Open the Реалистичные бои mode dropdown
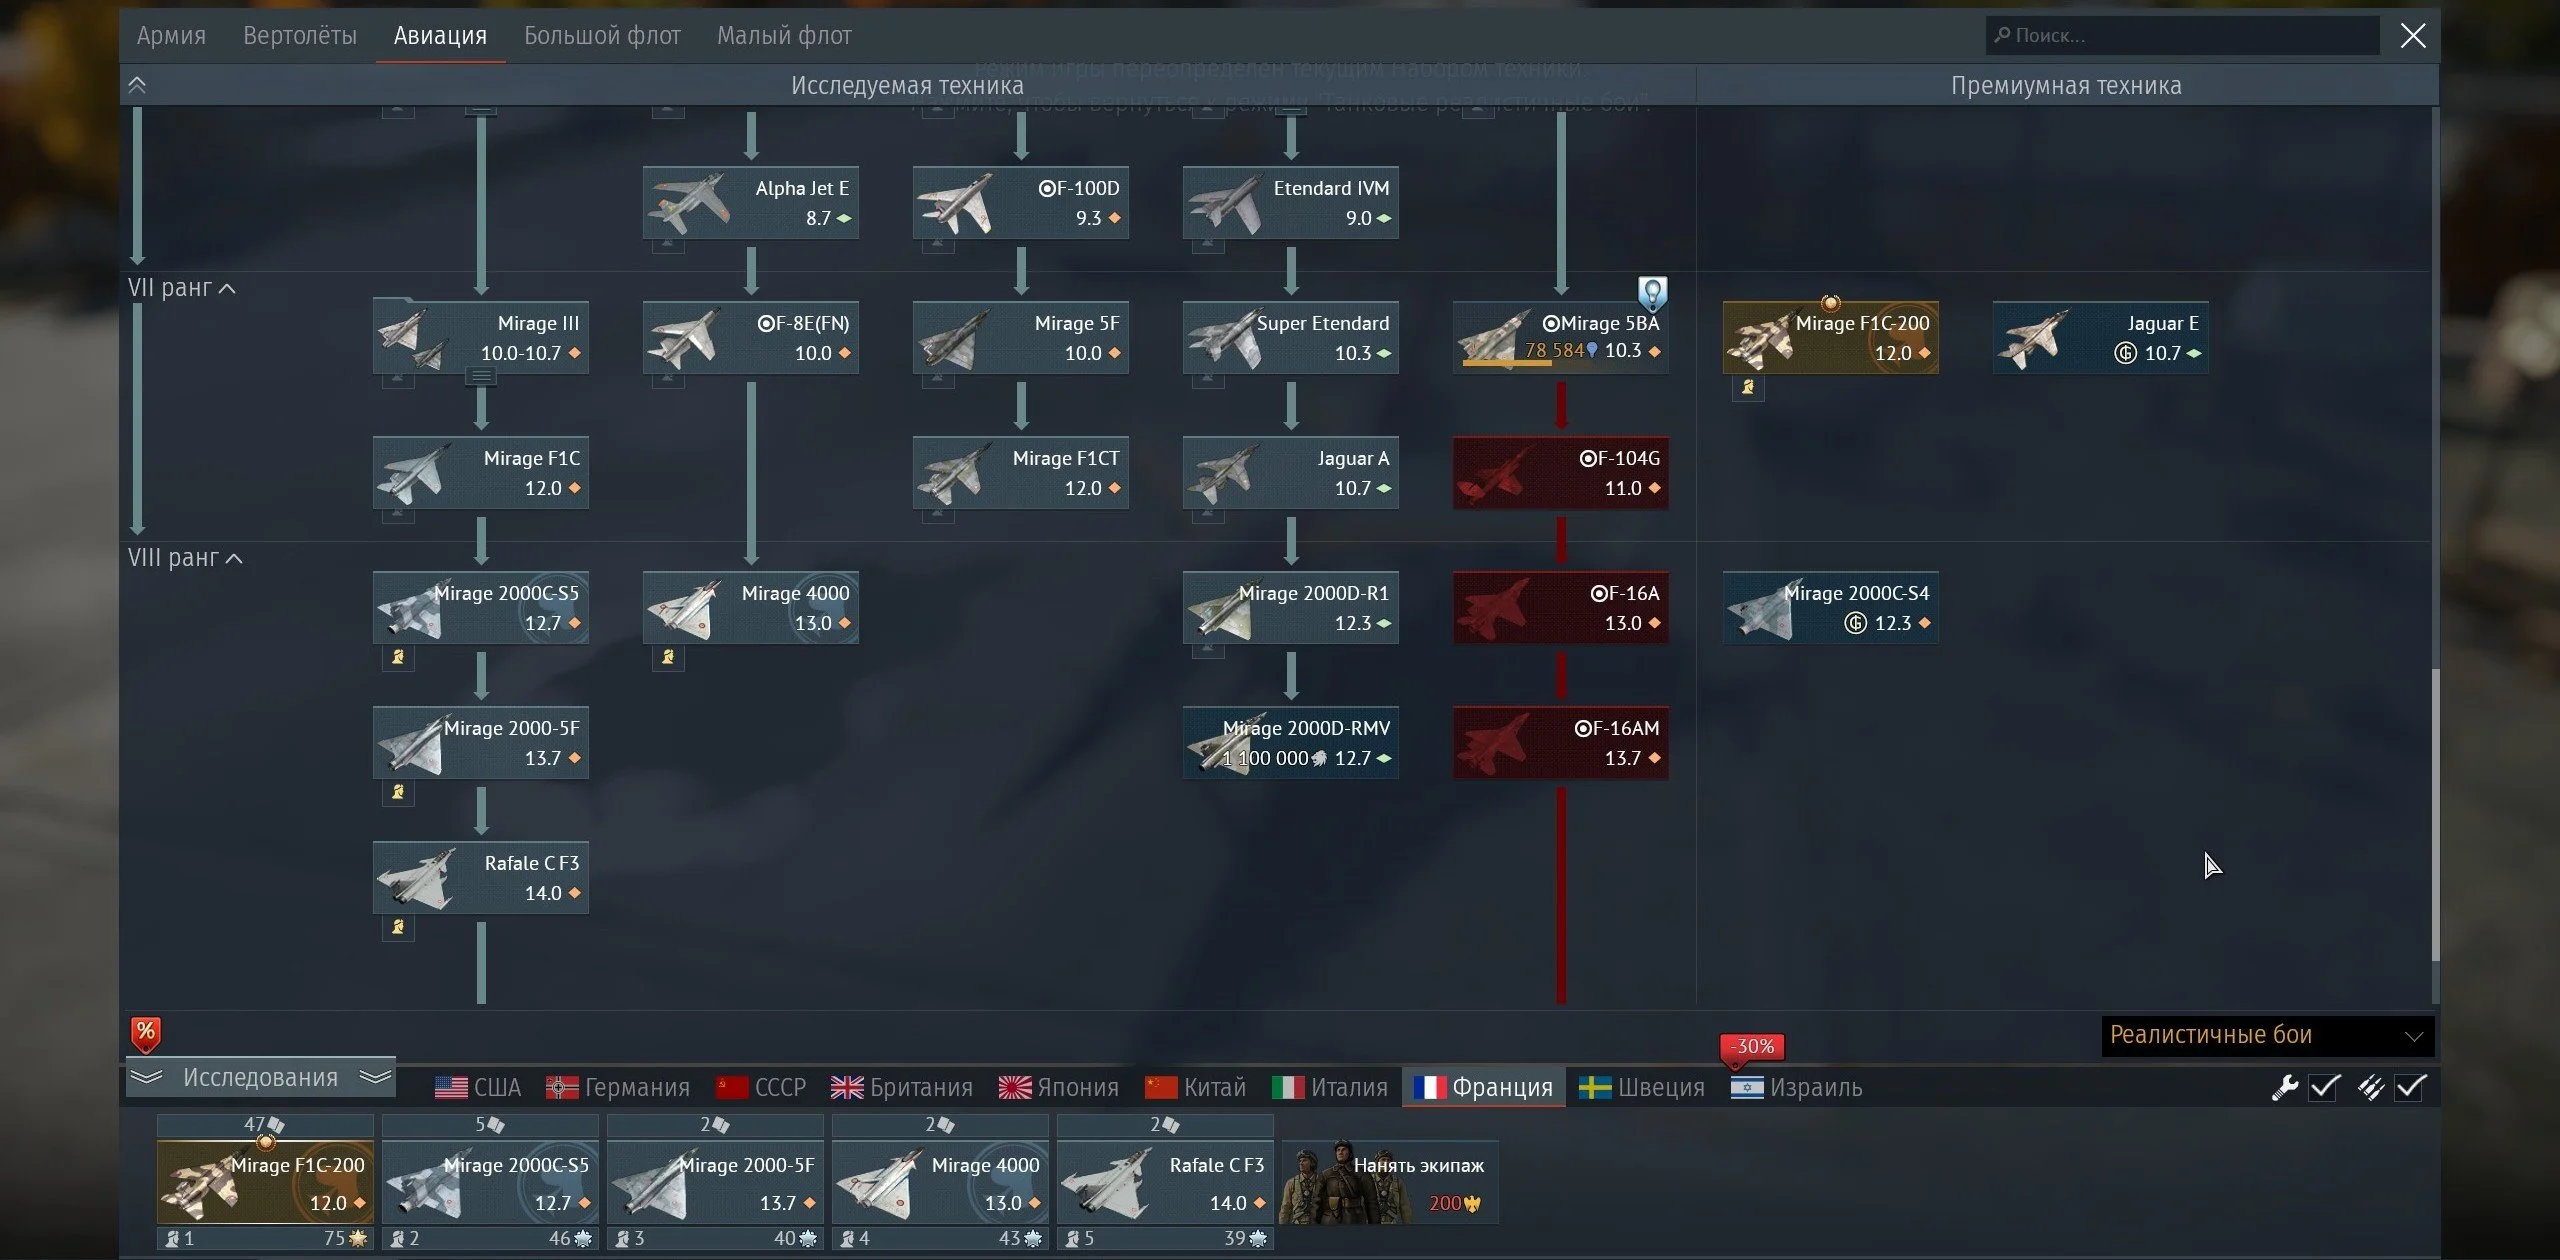 2267,1035
